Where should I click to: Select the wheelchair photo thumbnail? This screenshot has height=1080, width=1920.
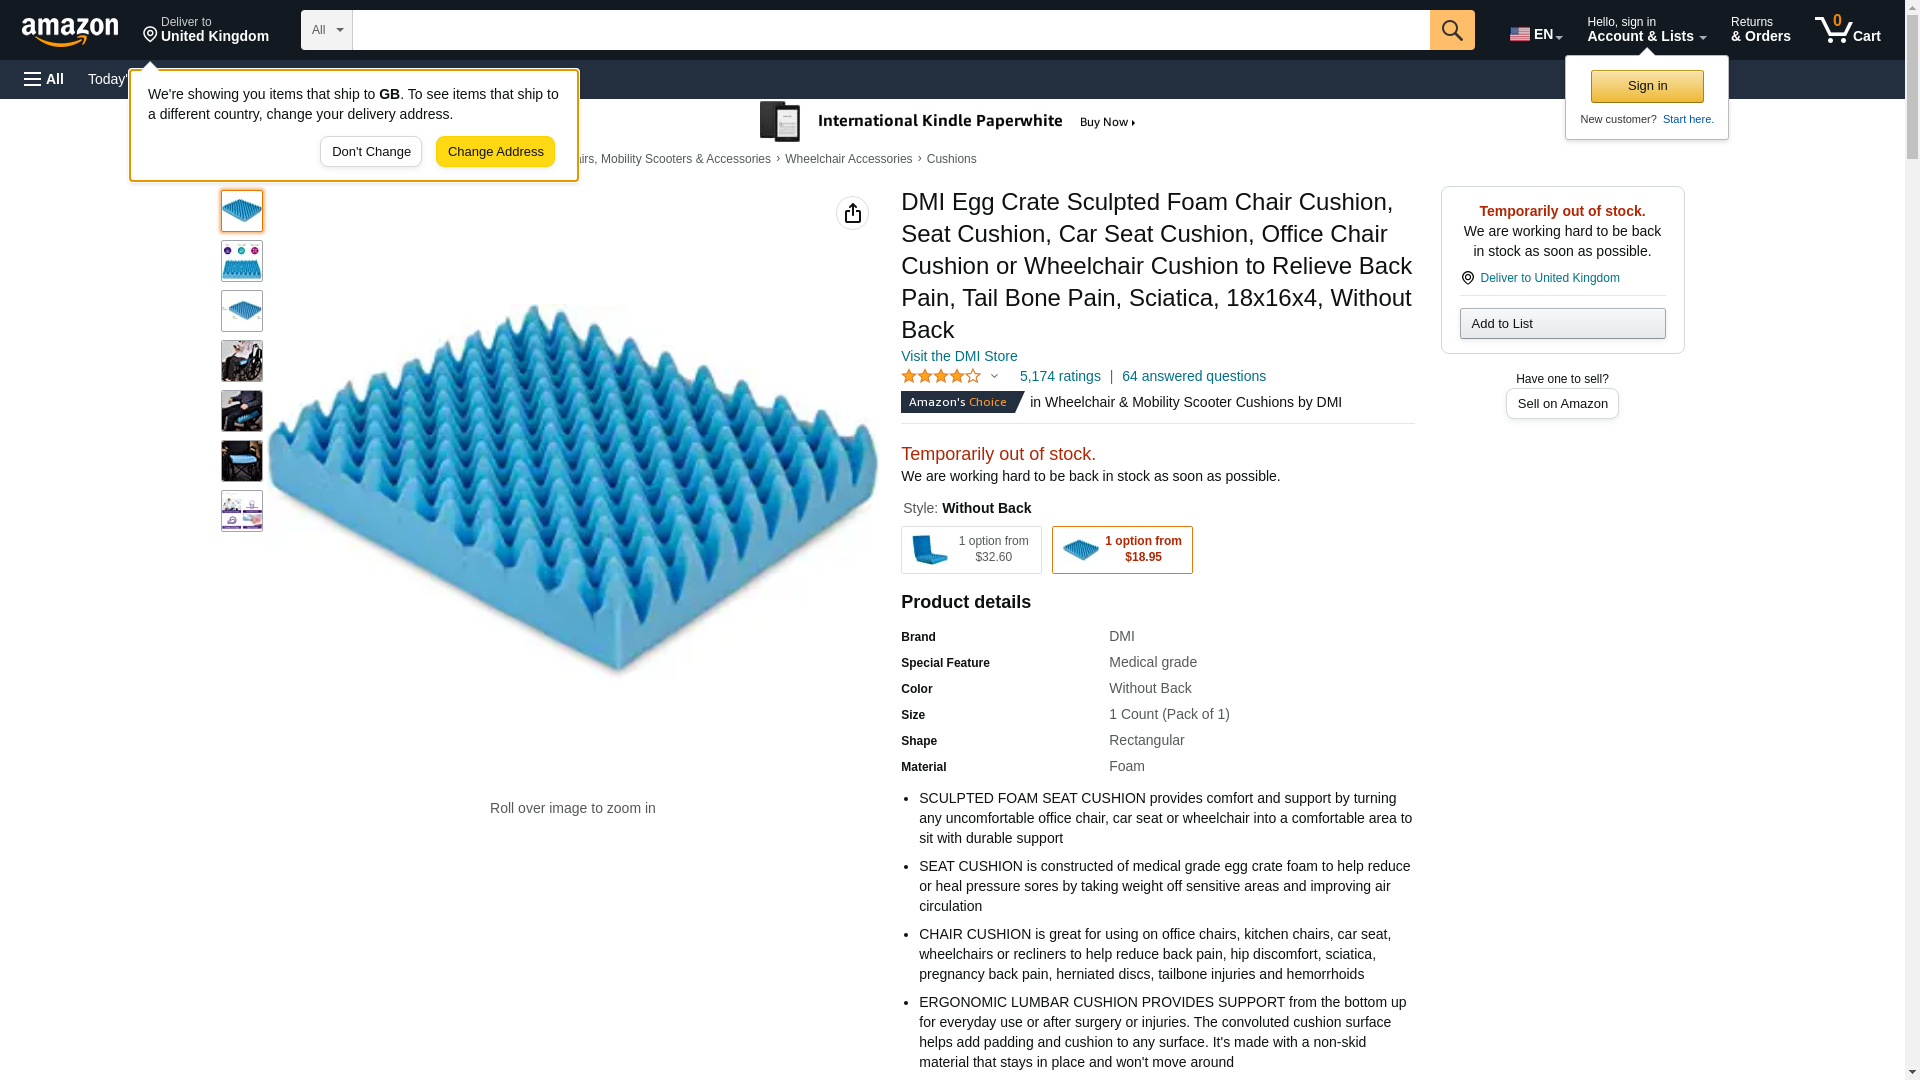(241, 361)
